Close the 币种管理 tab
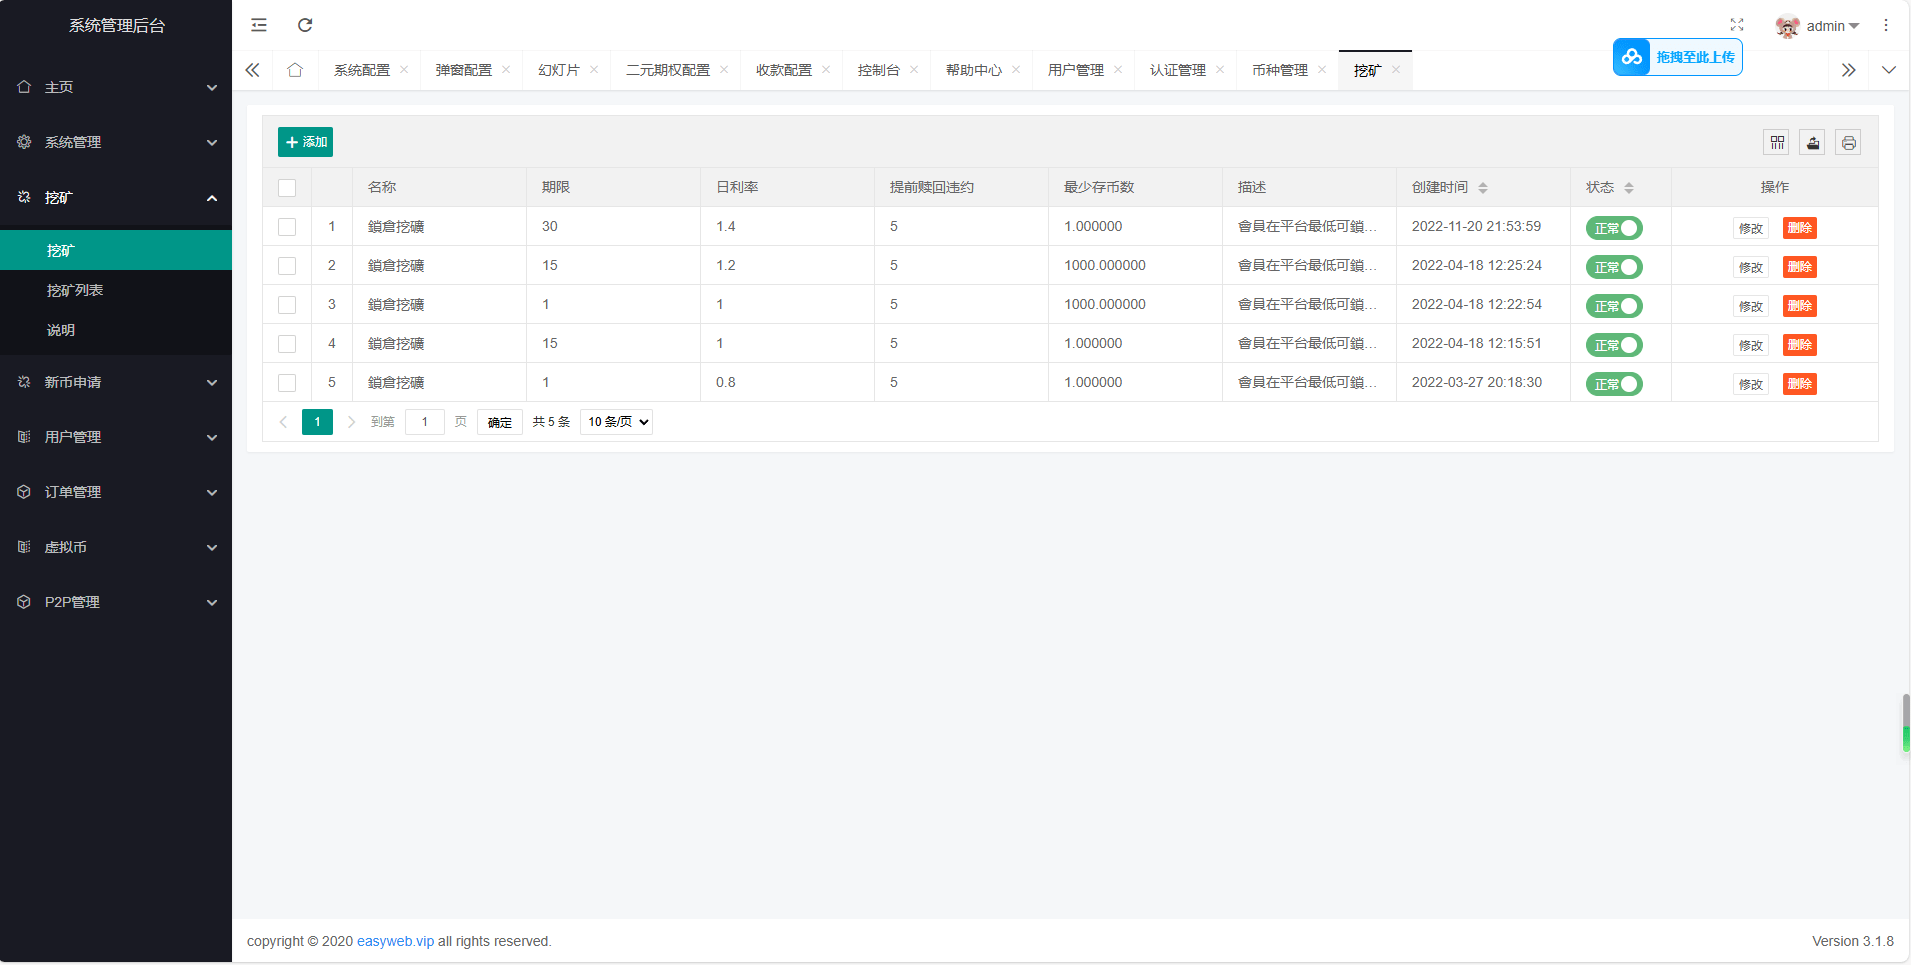The width and height of the screenshot is (1911, 965). tap(1322, 69)
